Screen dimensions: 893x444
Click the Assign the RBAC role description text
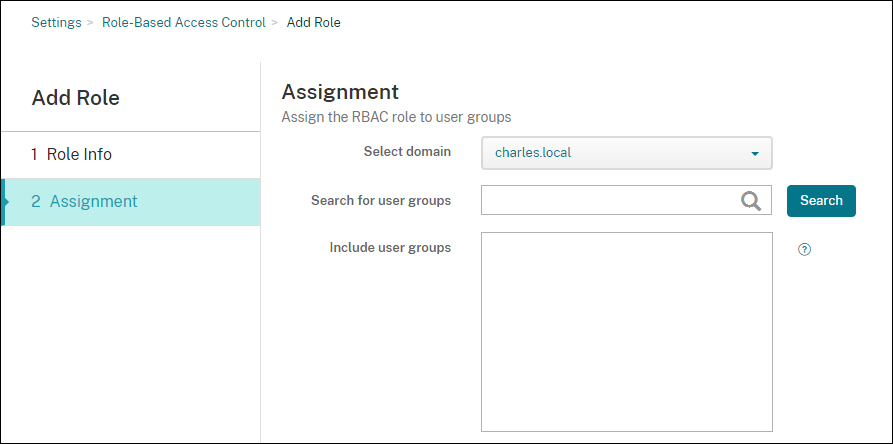(x=396, y=117)
